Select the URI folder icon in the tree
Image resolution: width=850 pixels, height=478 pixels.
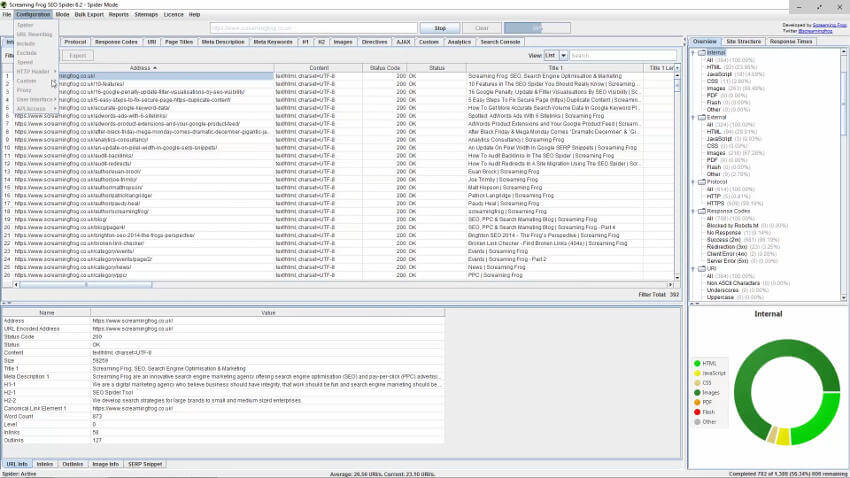tap(701, 269)
